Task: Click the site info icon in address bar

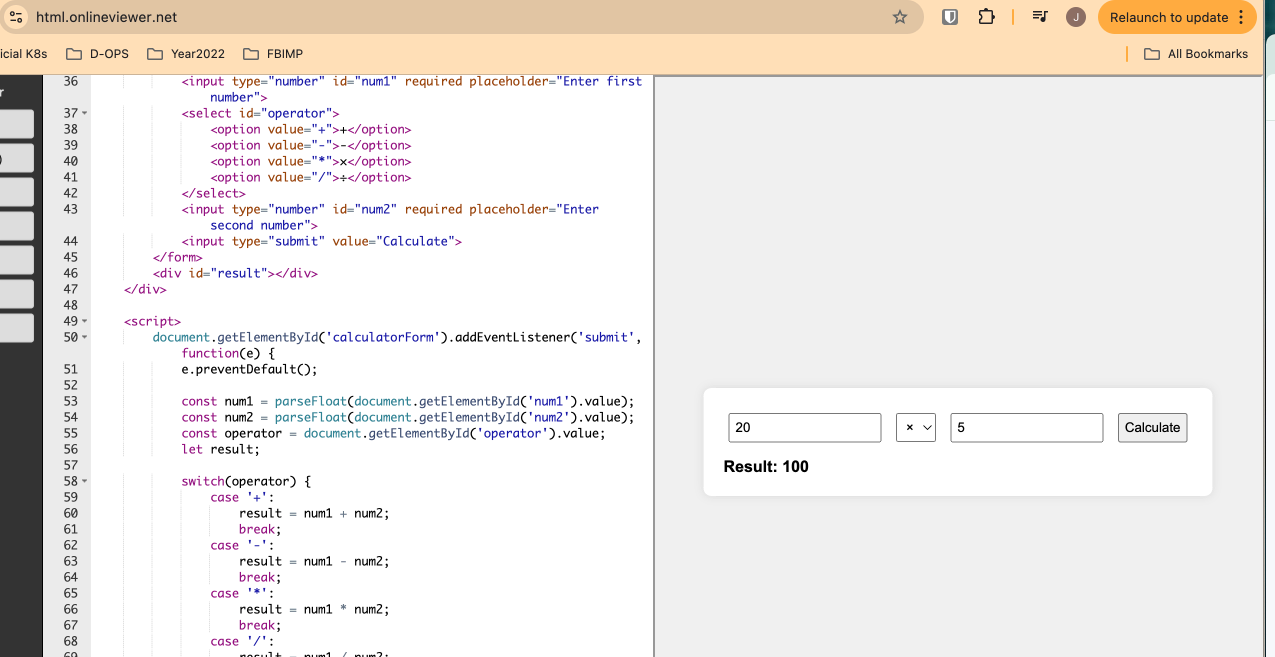Action: (15, 17)
